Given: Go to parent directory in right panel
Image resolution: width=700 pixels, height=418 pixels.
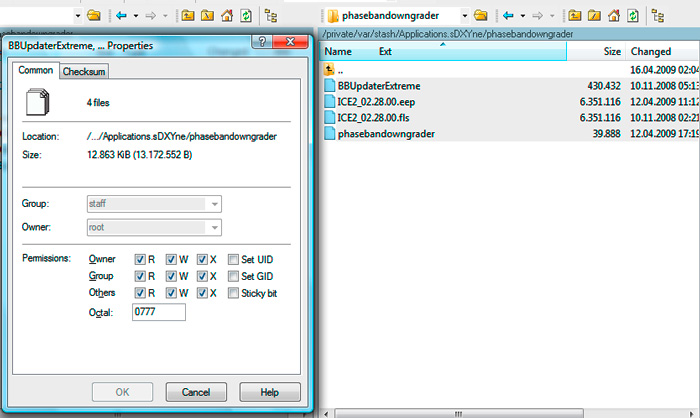Looking at the screenshot, I should [x=575, y=16].
